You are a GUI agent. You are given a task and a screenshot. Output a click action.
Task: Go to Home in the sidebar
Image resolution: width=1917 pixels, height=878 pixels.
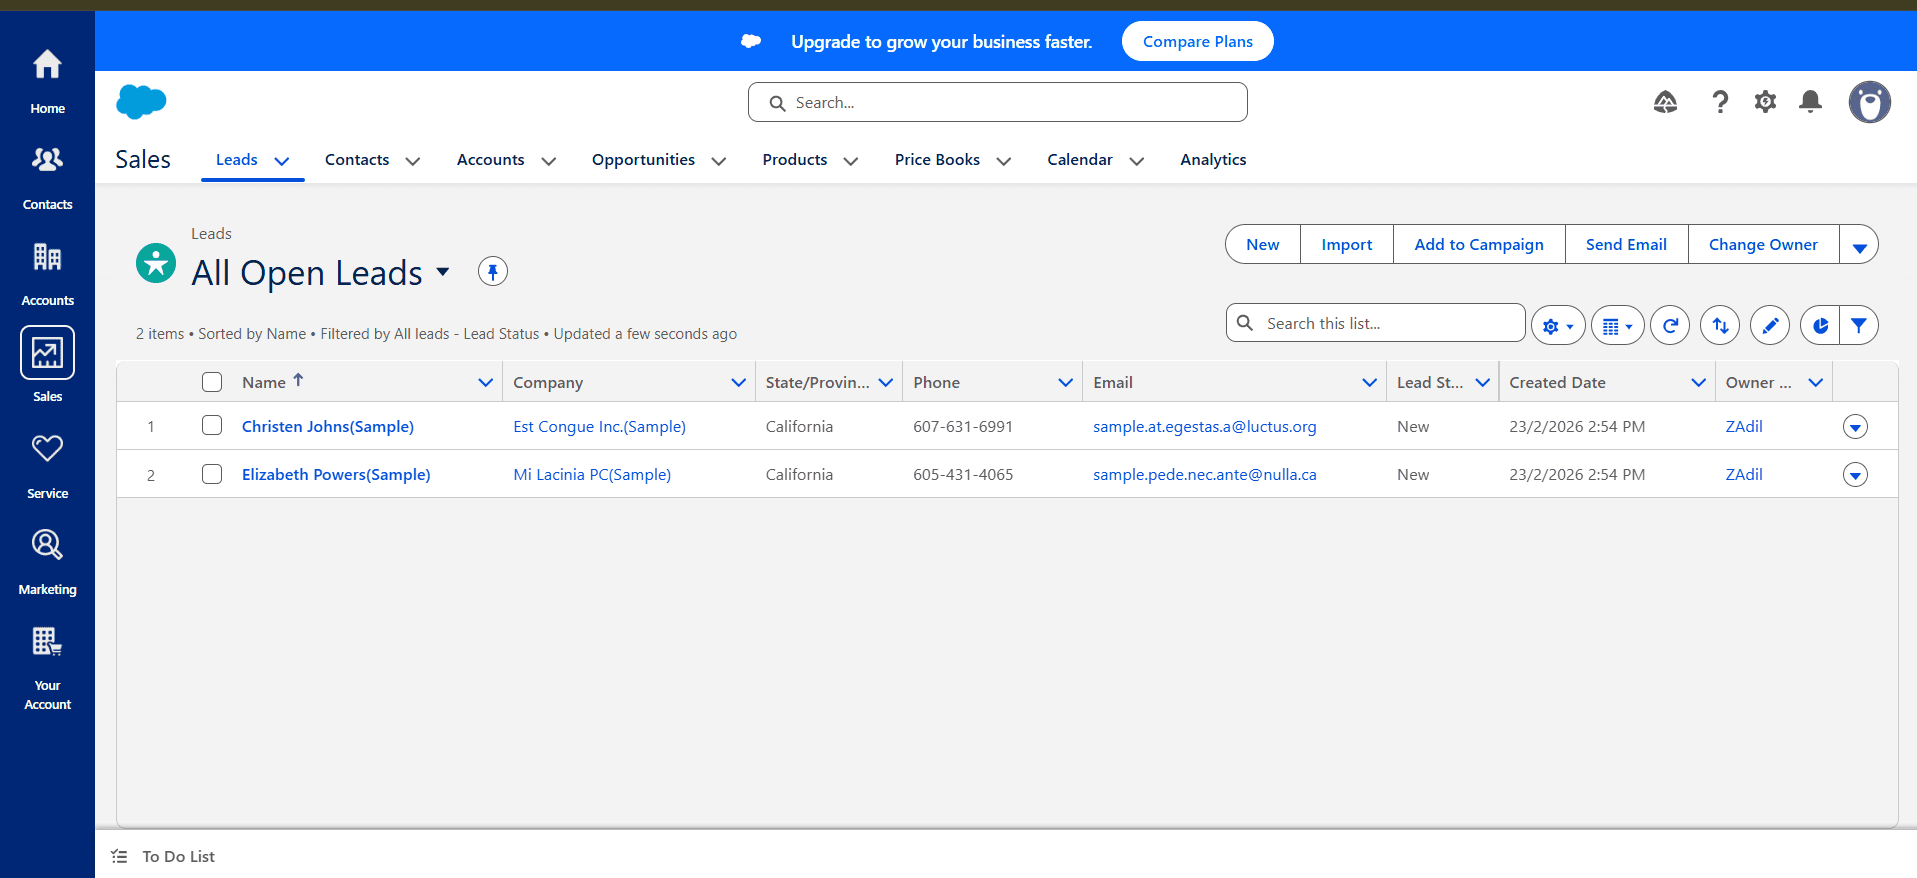tap(47, 80)
